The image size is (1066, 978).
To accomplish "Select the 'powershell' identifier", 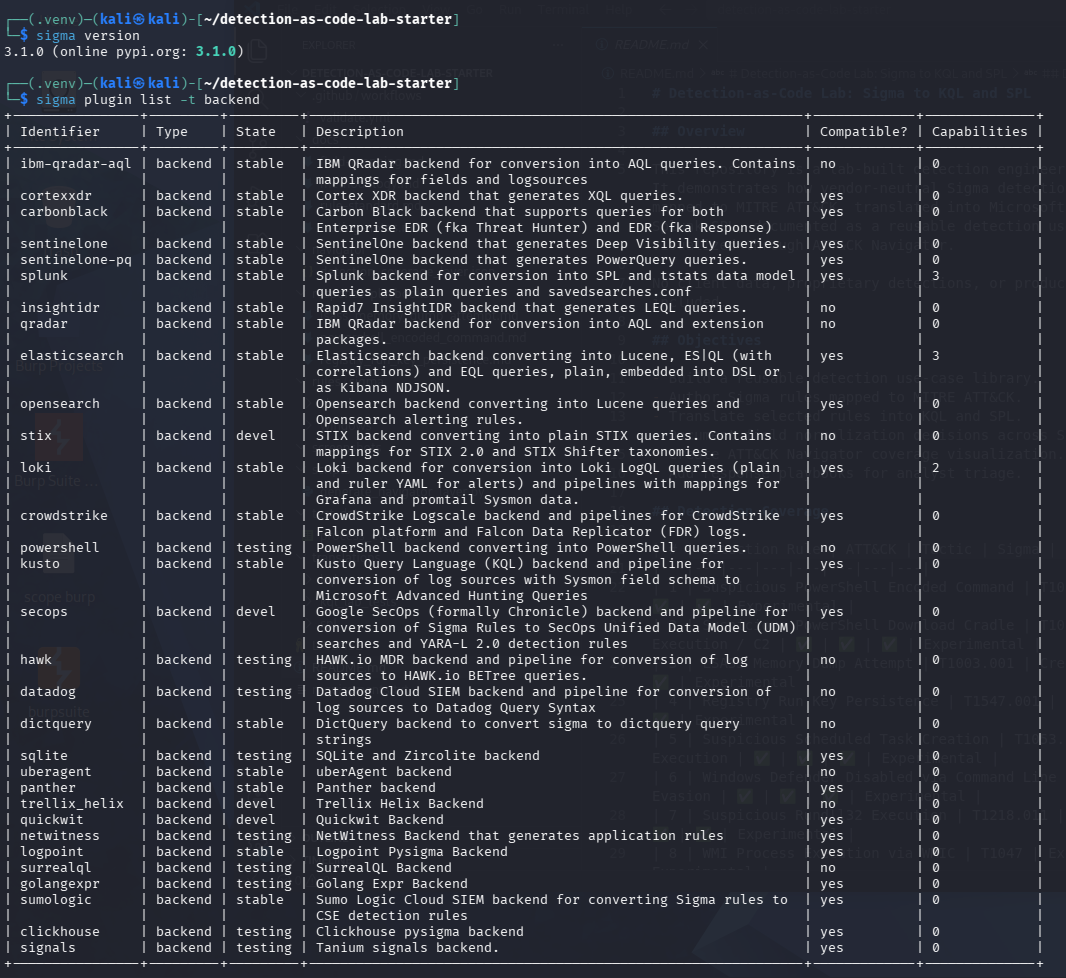I will [x=60, y=548].
